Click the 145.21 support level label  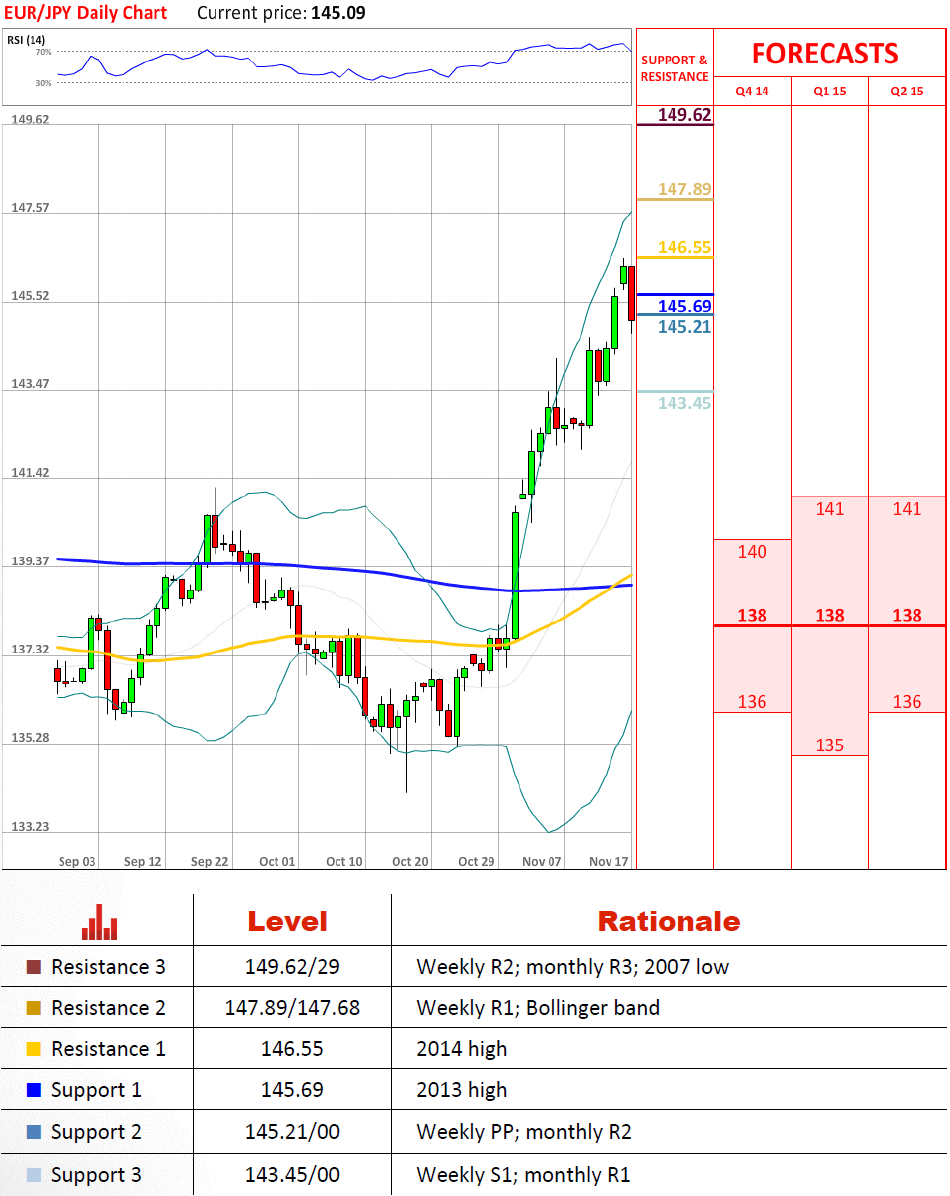tap(684, 326)
